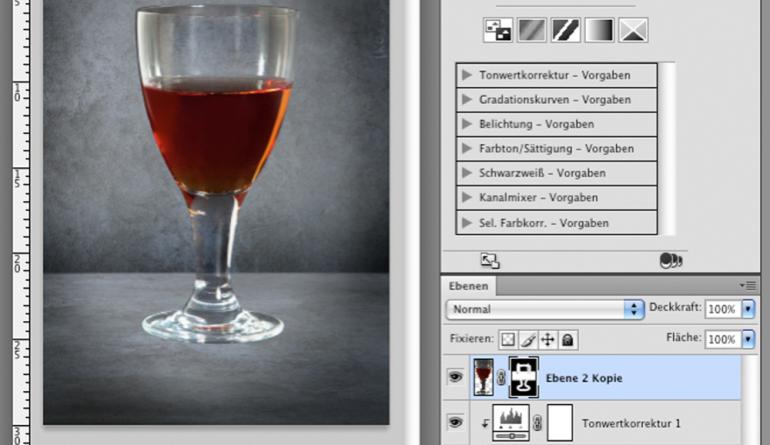Screen dimensions: 770x445
Task: Expand Belichtung – Vorgaben presets
Action: [x=467, y=124]
